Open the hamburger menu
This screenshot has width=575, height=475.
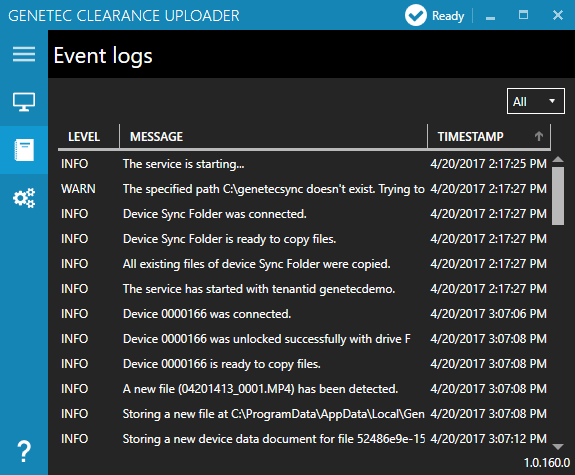pyautogui.click(x=24, y=54)
